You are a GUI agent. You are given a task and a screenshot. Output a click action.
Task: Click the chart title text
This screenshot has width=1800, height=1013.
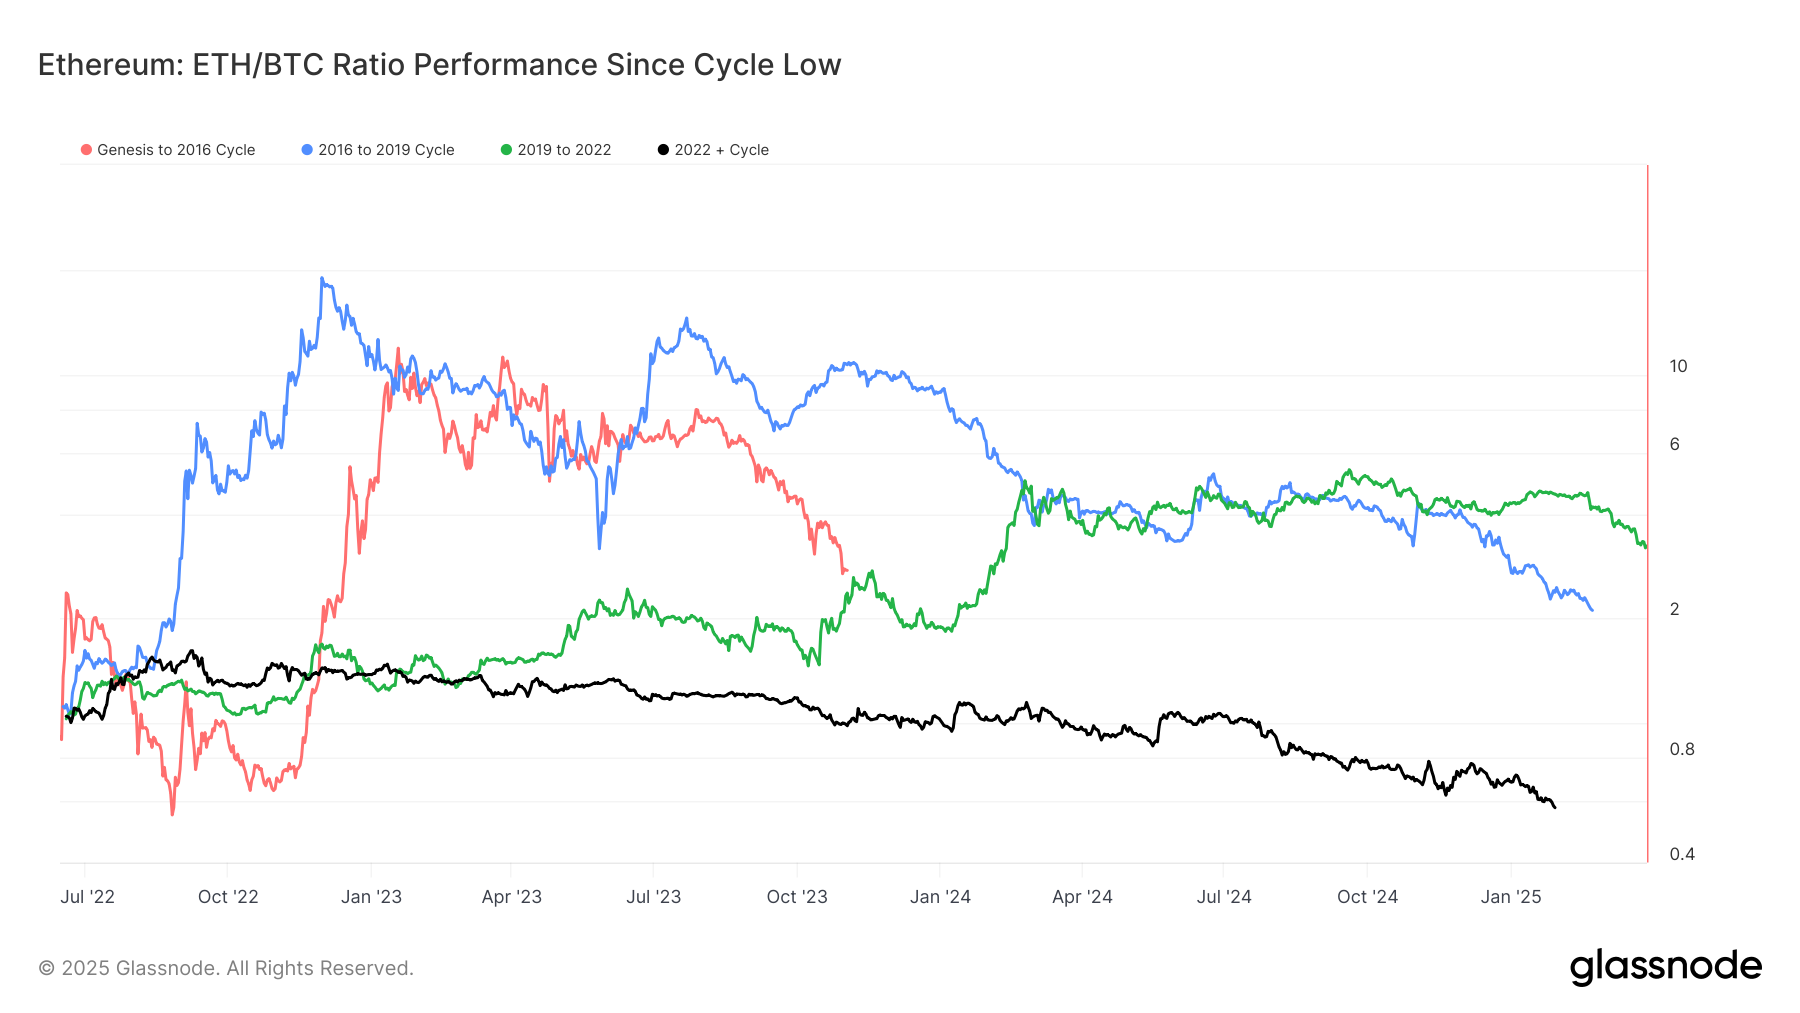point(439,65)
